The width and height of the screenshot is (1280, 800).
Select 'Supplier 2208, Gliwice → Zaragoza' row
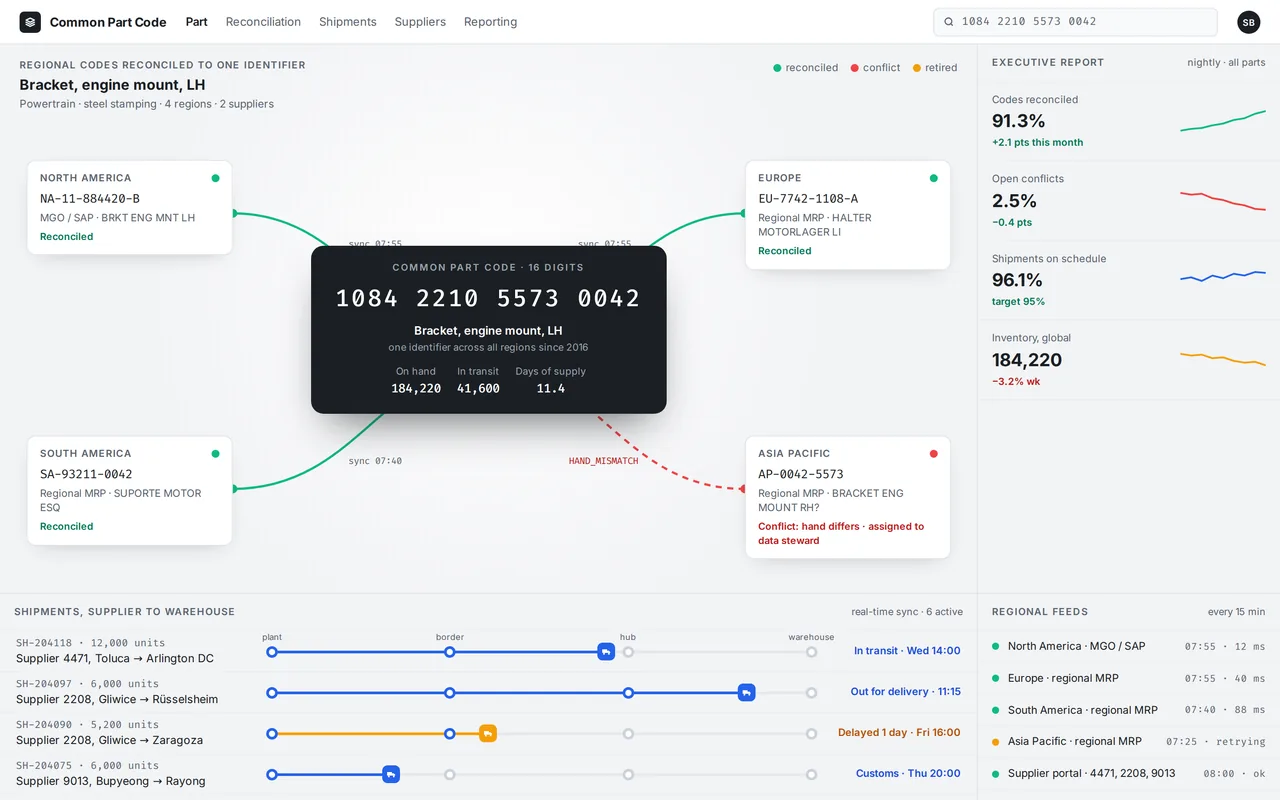(x=109, y=740)
